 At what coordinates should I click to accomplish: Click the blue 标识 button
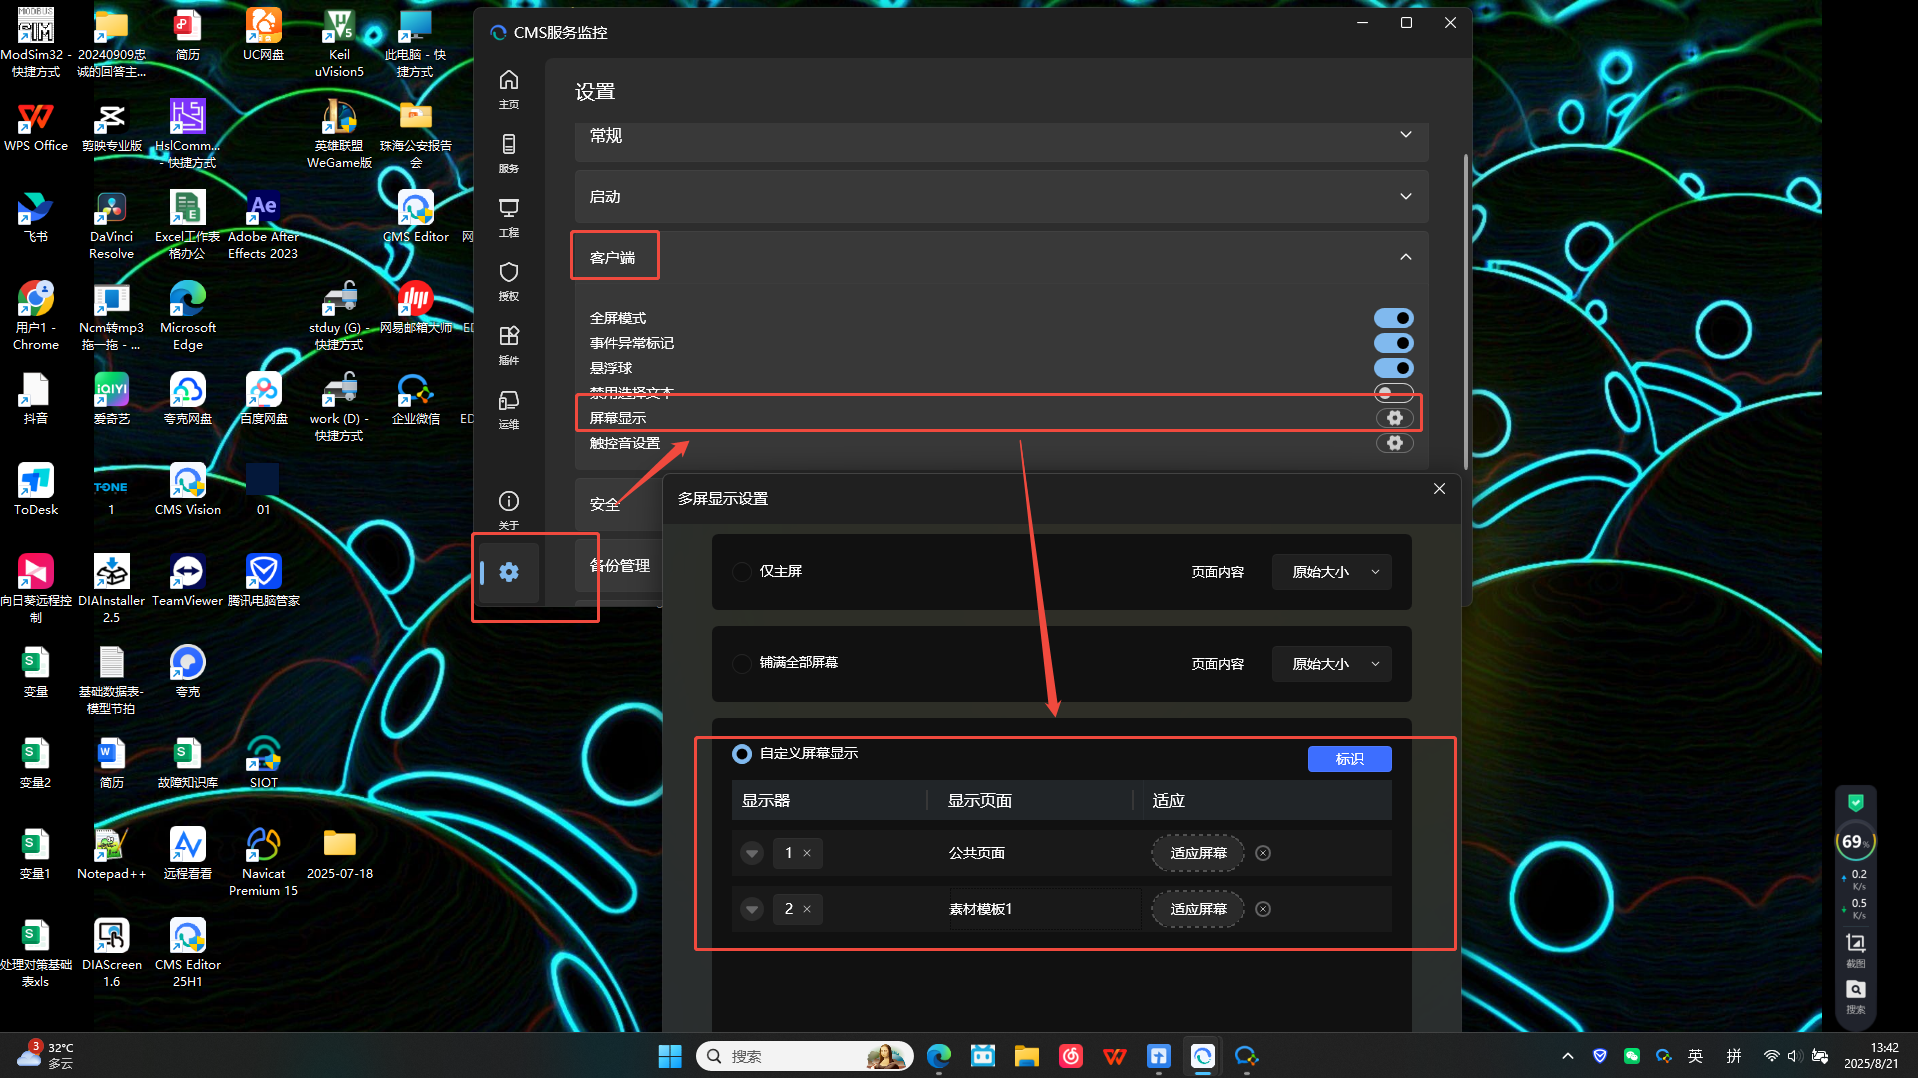click(x=1349, y=759)
